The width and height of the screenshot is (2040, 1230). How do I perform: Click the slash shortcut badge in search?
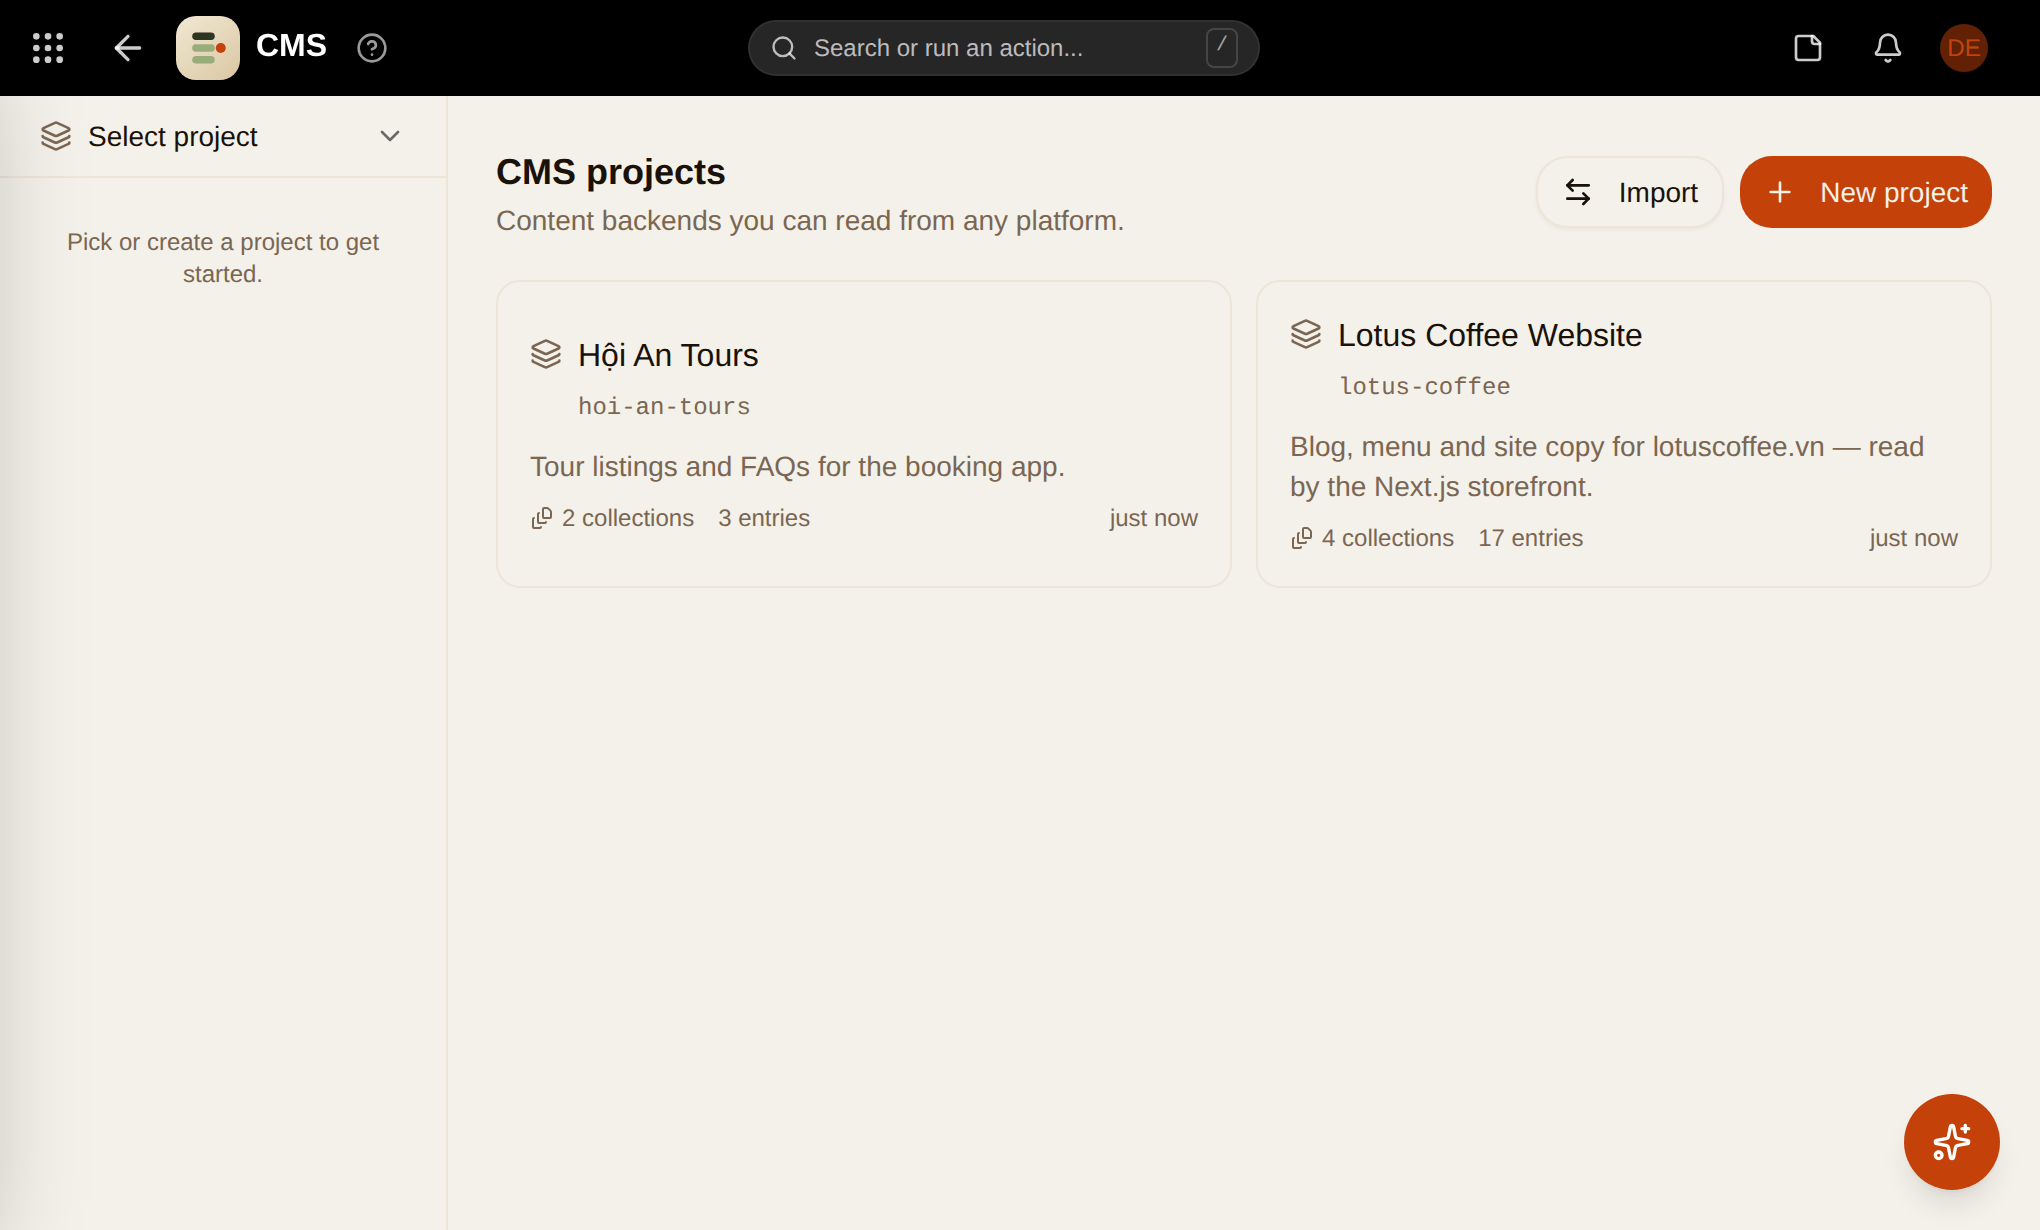(1221, 48)
